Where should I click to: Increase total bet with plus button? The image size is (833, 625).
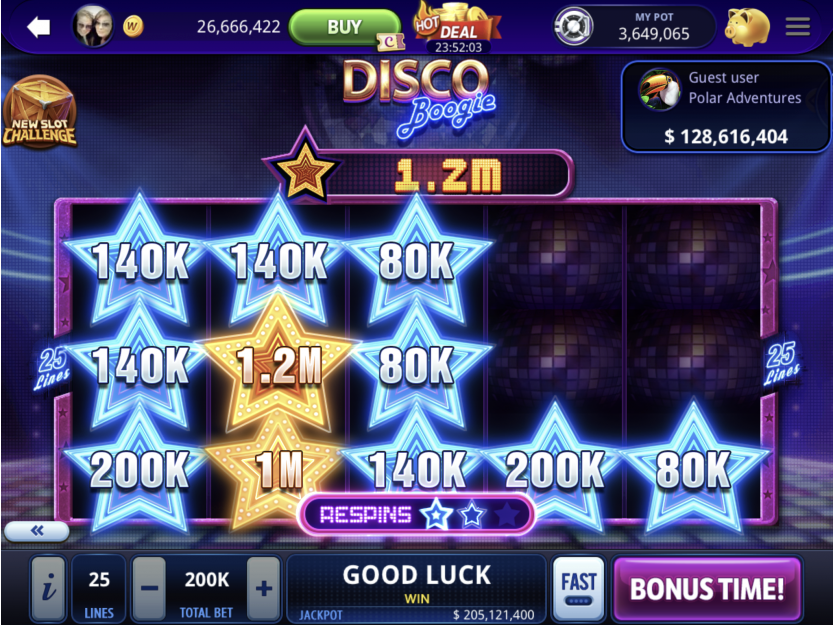coord(264,588)
